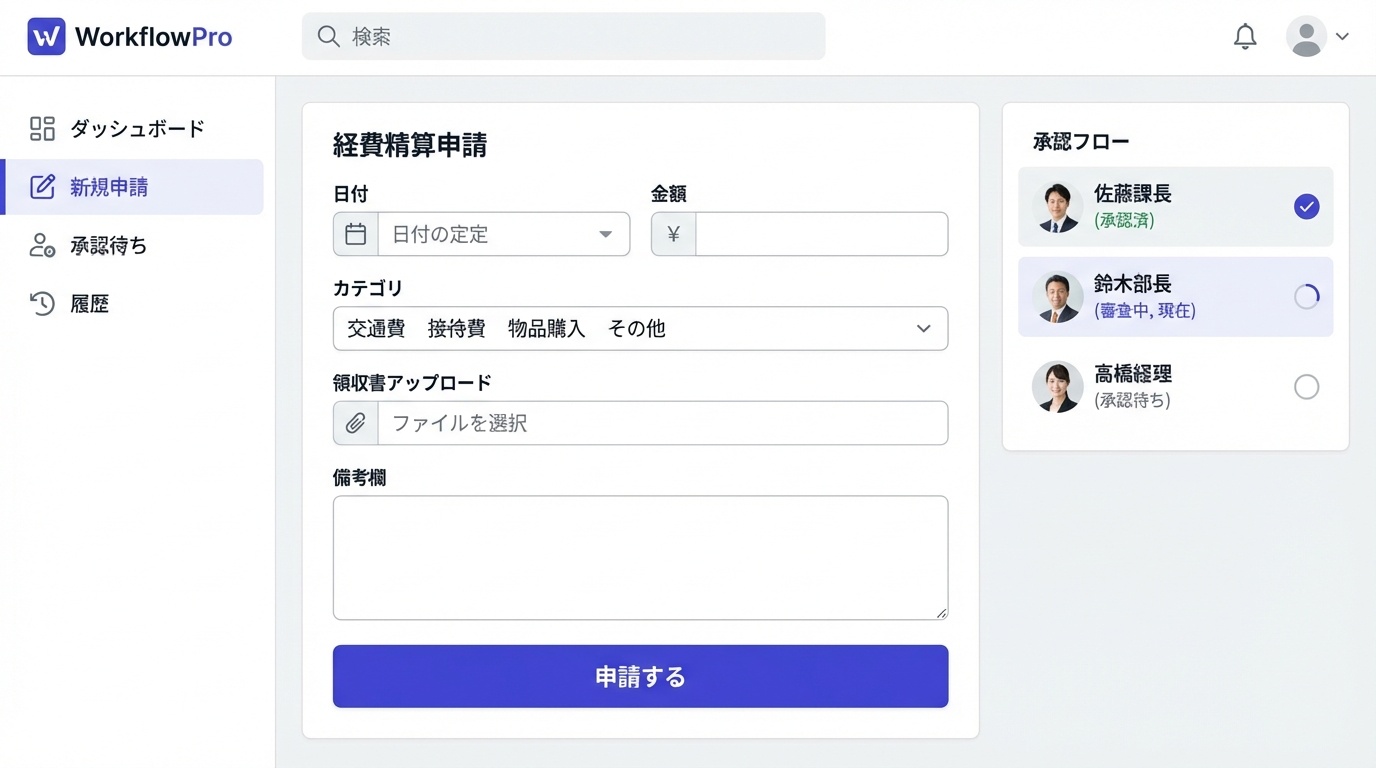Viewport: 1376px width, 768px height.
Task: Click the user profile avatar icon
Action: click(1306, 37)
